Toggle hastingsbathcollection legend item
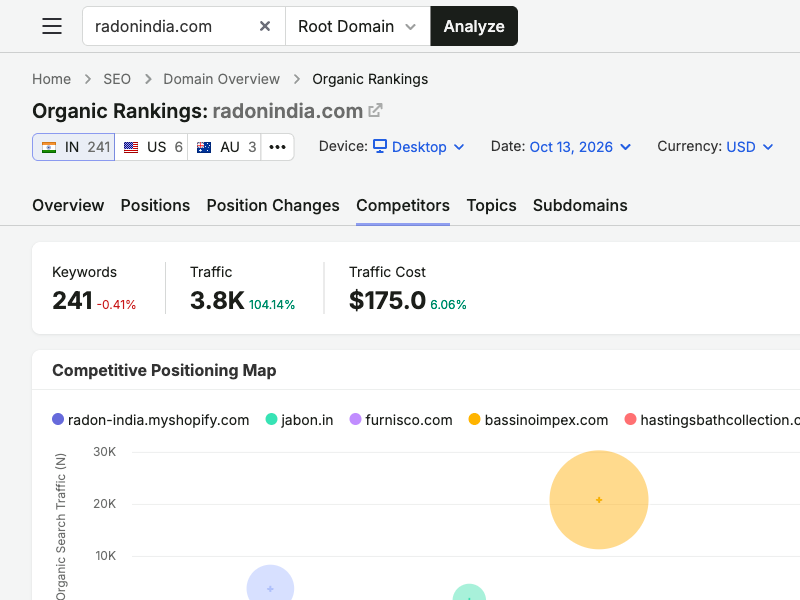800x600 pixels. [712, 420]
